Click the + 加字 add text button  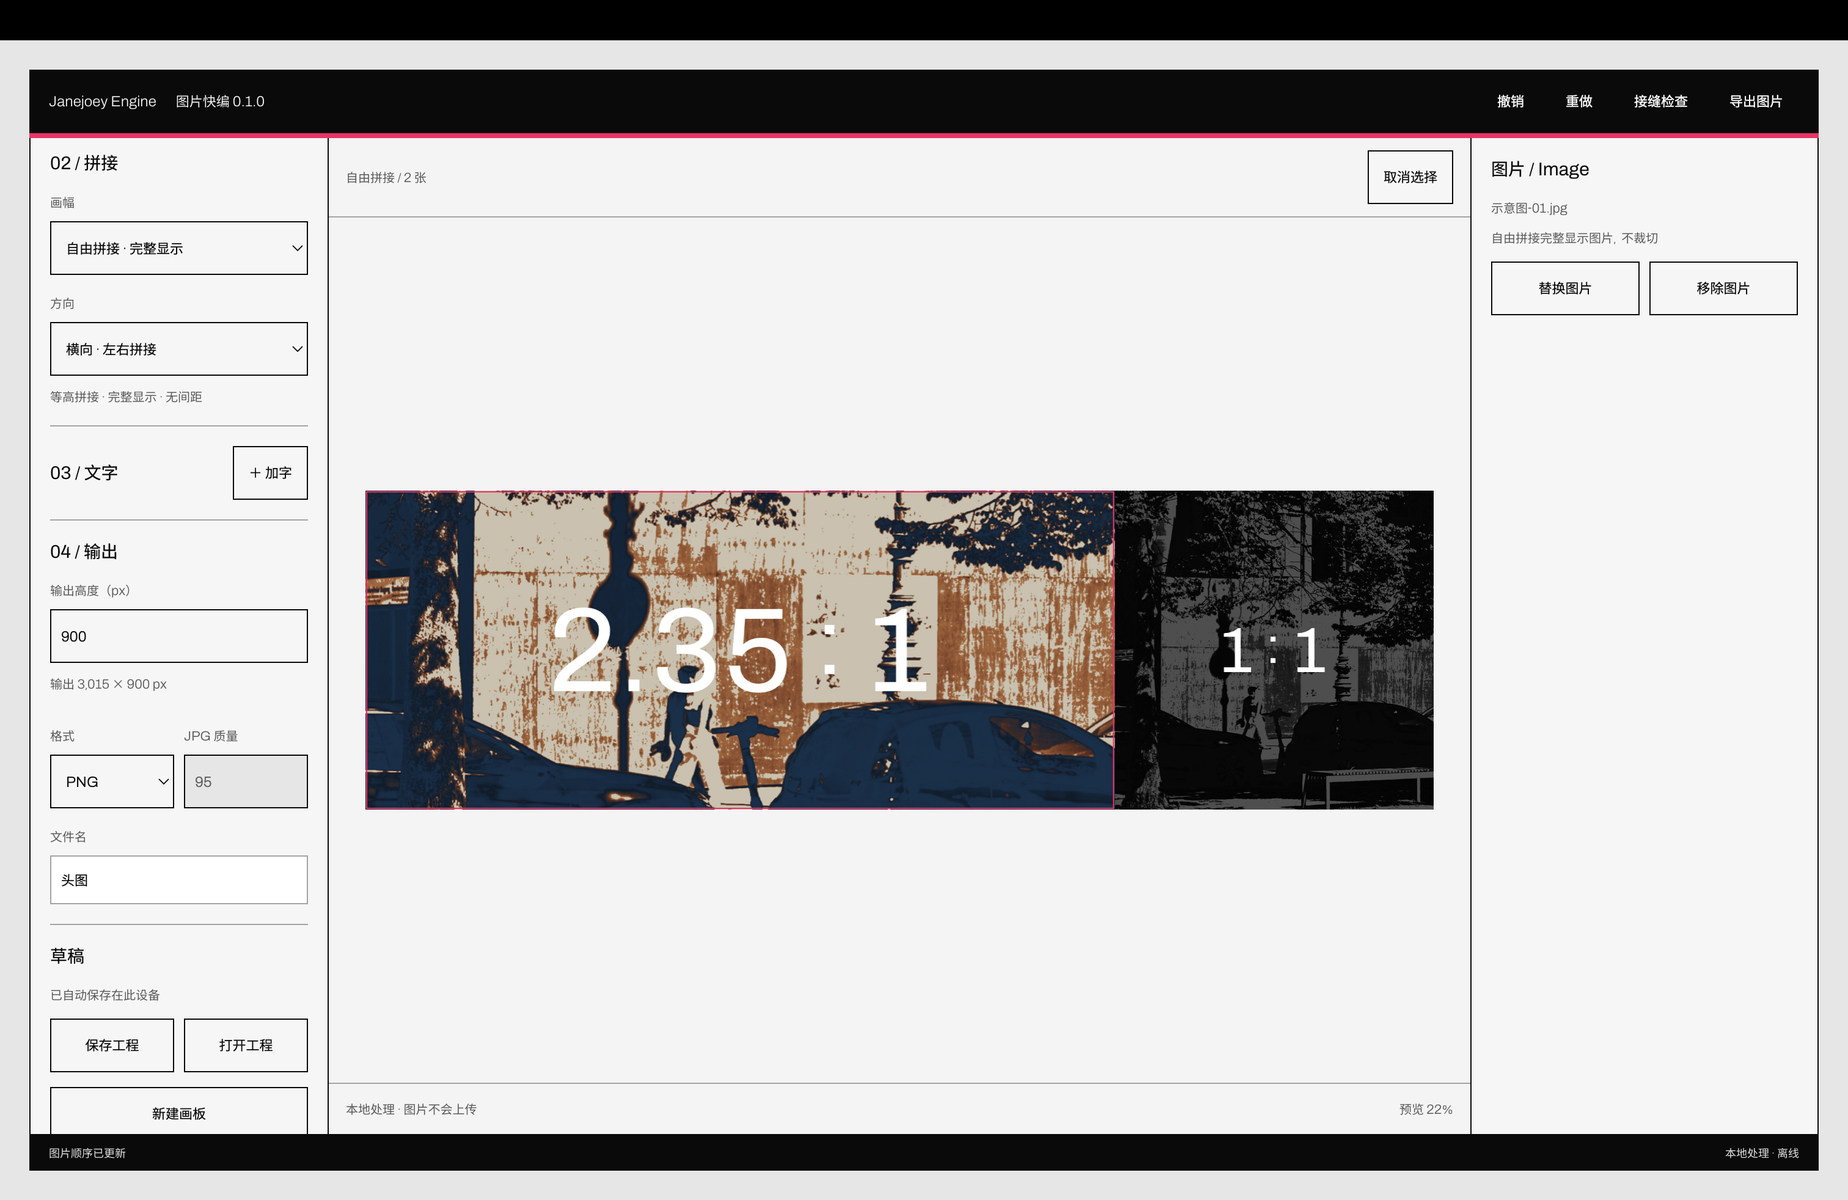pyautogui.click(x=270, y=472)
